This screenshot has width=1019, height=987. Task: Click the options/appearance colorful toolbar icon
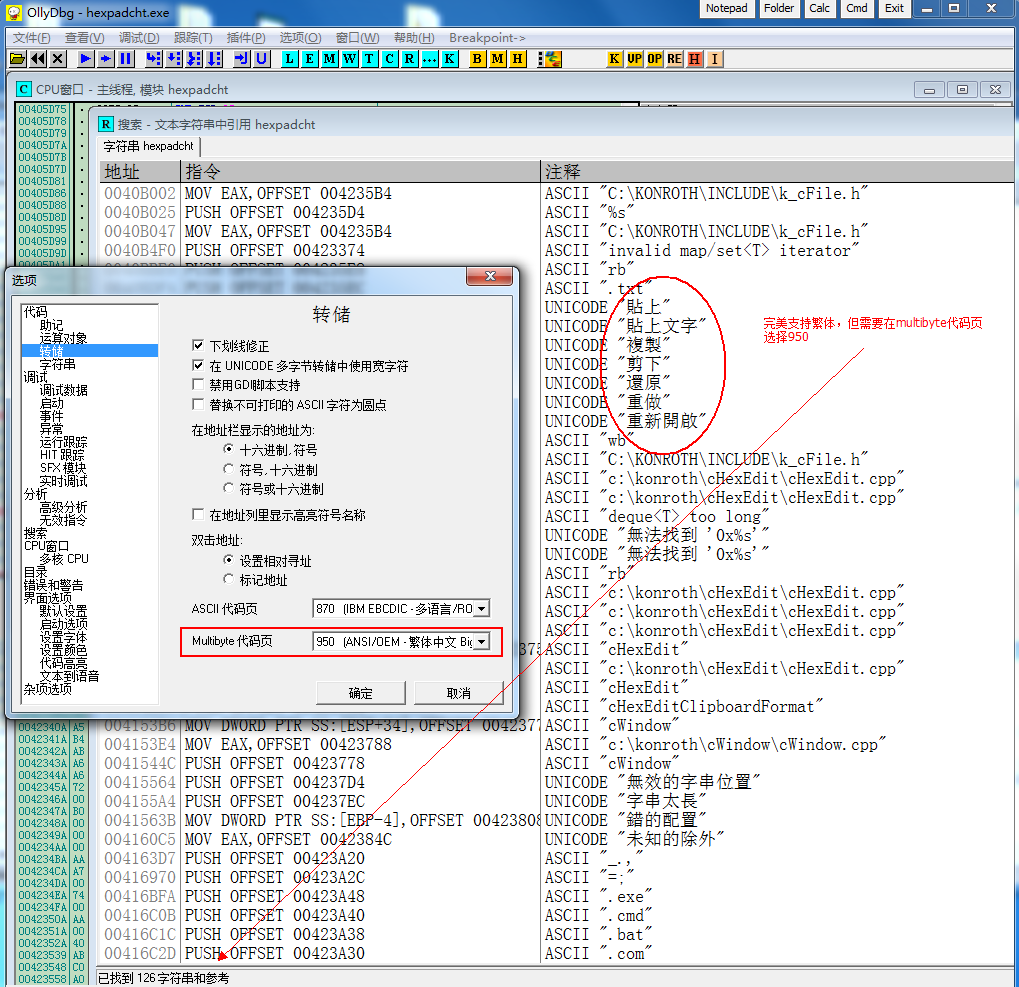point(550,59)
